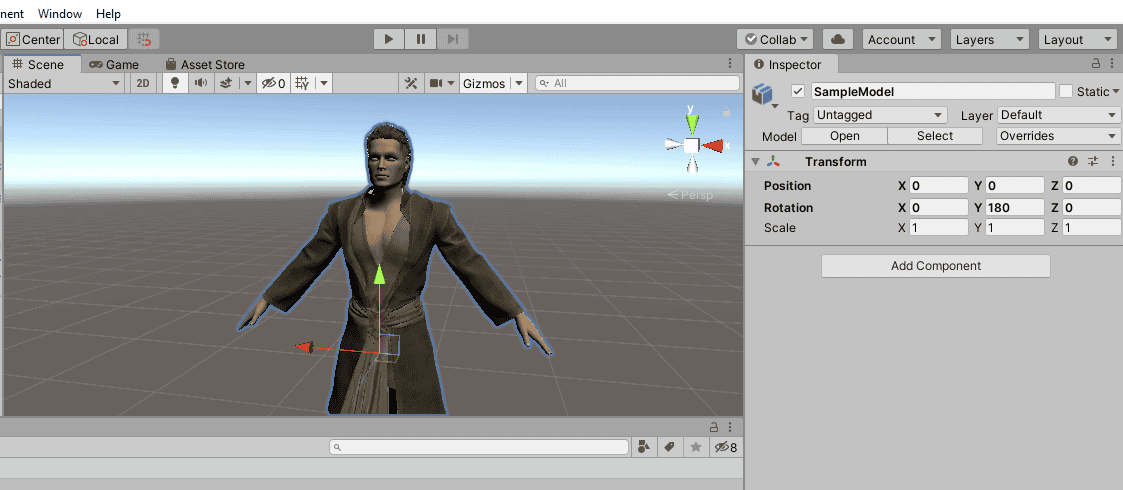
Task: Open the Window menu
Action: pos(59,14)
